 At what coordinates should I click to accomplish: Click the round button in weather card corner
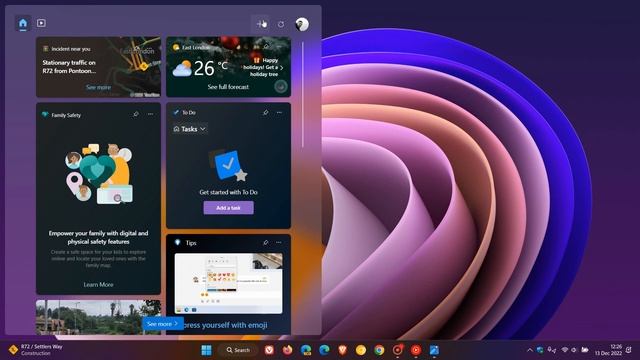[x=280, y=87]
